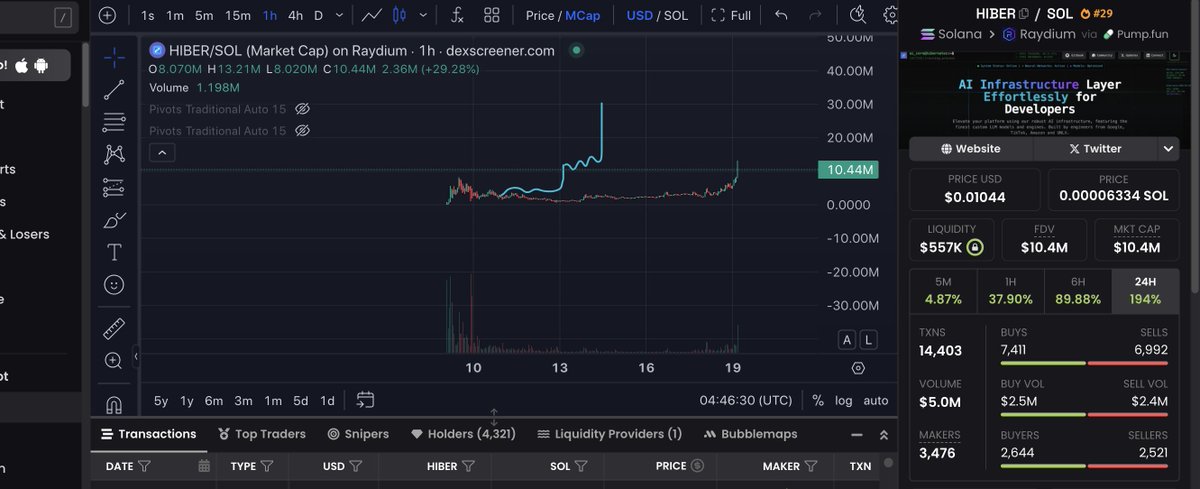This screenshot has width=1200, height=489.
Task: Toggle percent scale mode
Action: coord(818,400)
